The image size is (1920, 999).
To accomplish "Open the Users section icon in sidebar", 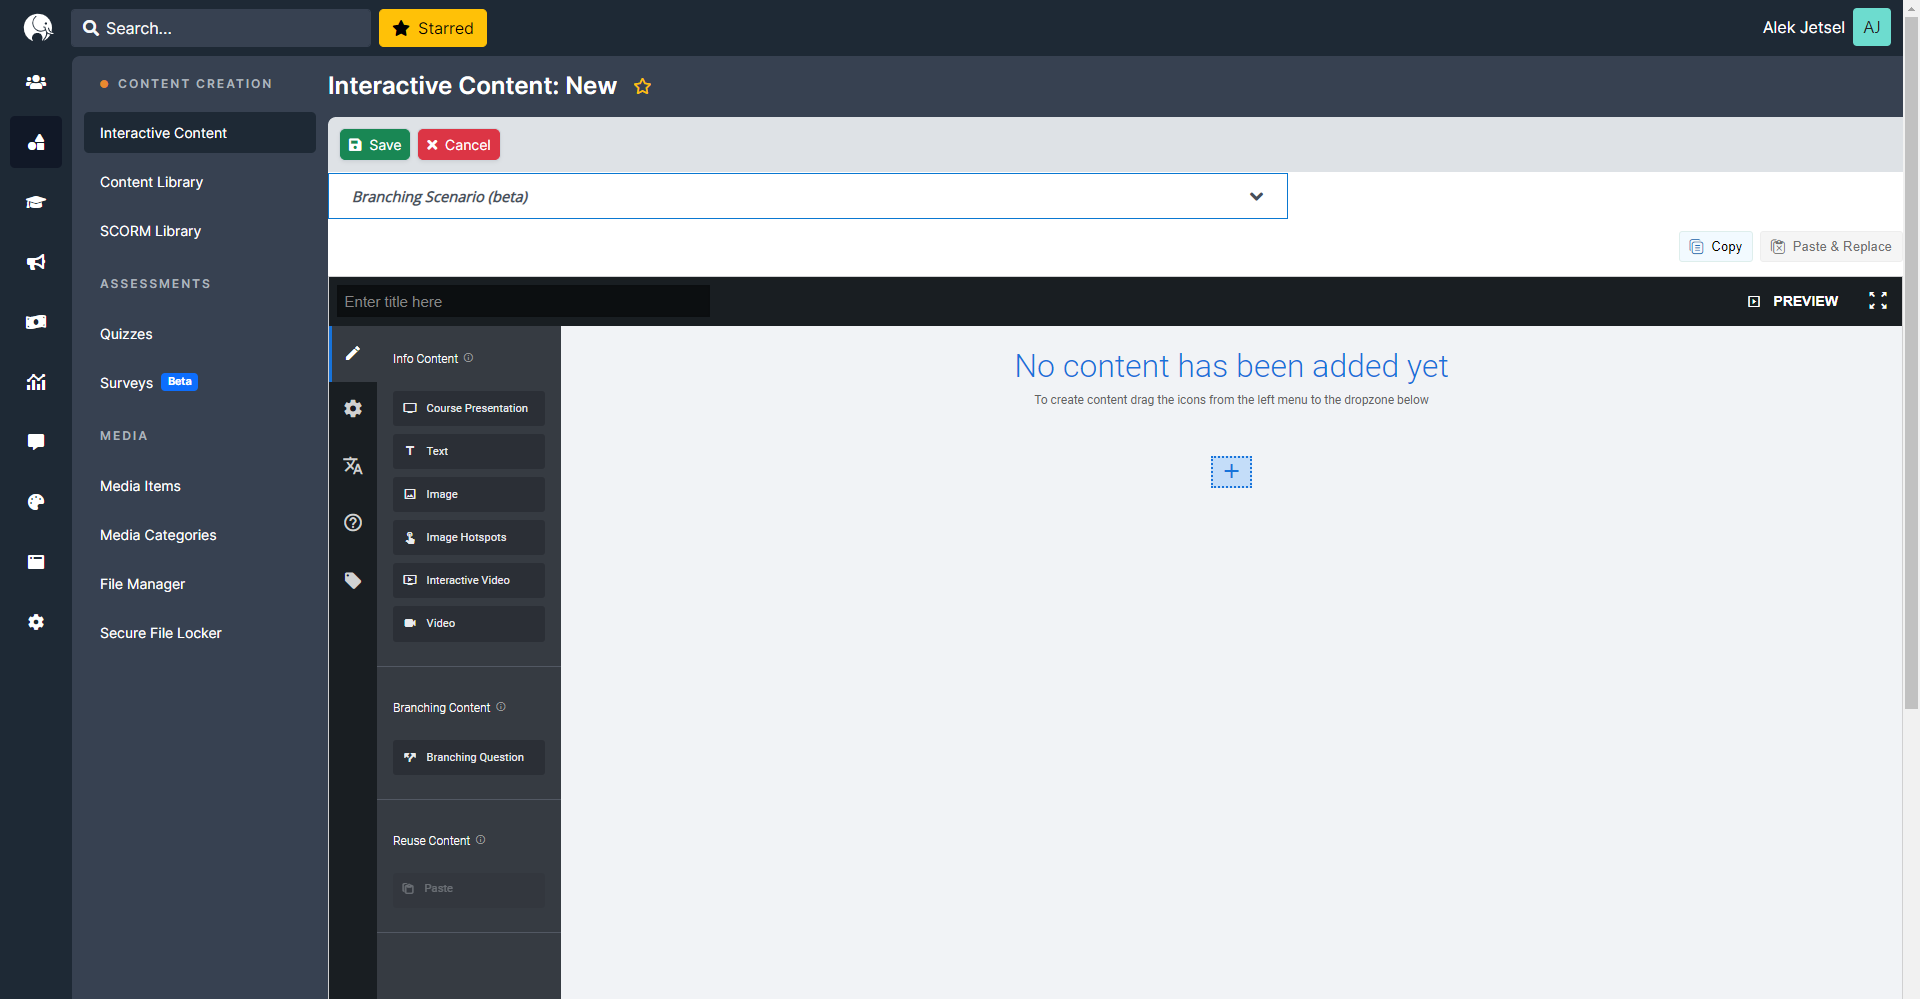I will coord(36,82).
